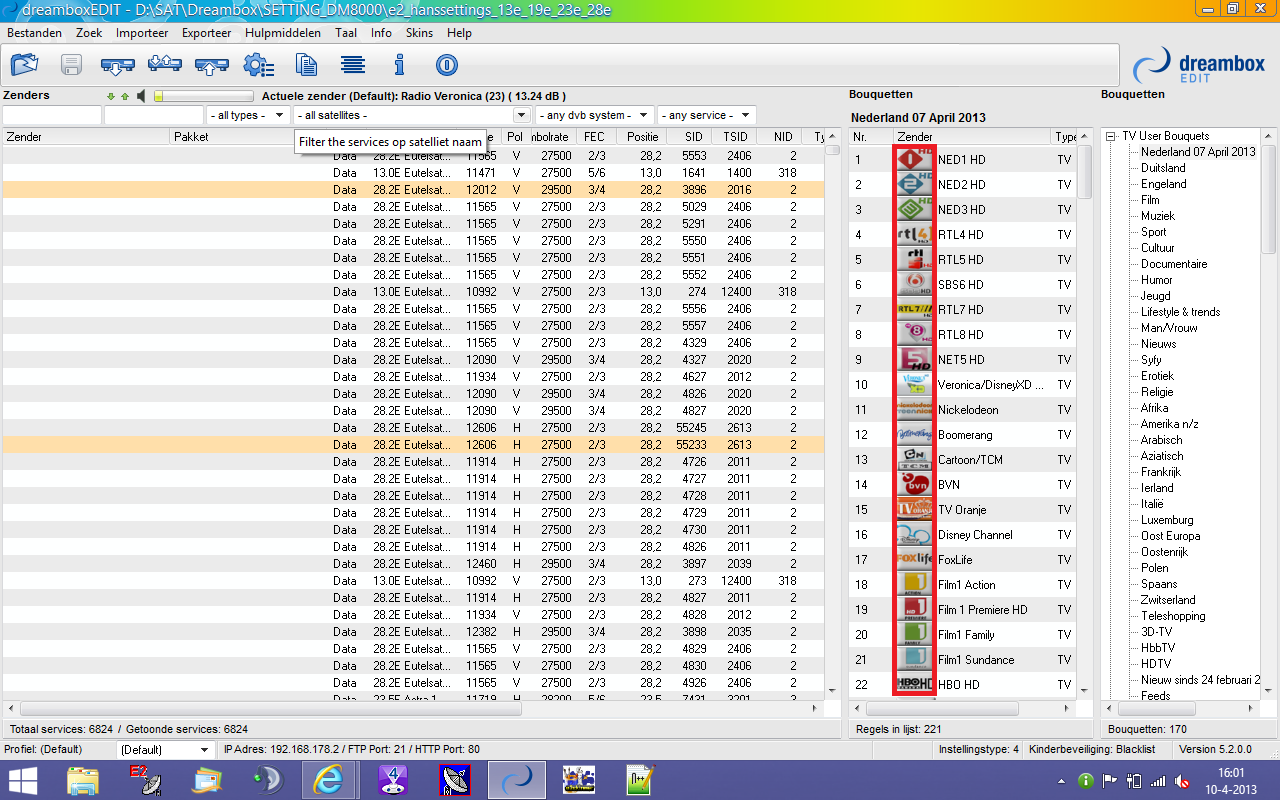Open the Zoek menu
The width and height of the screenshot is (1280, 800).
point(89,33)
